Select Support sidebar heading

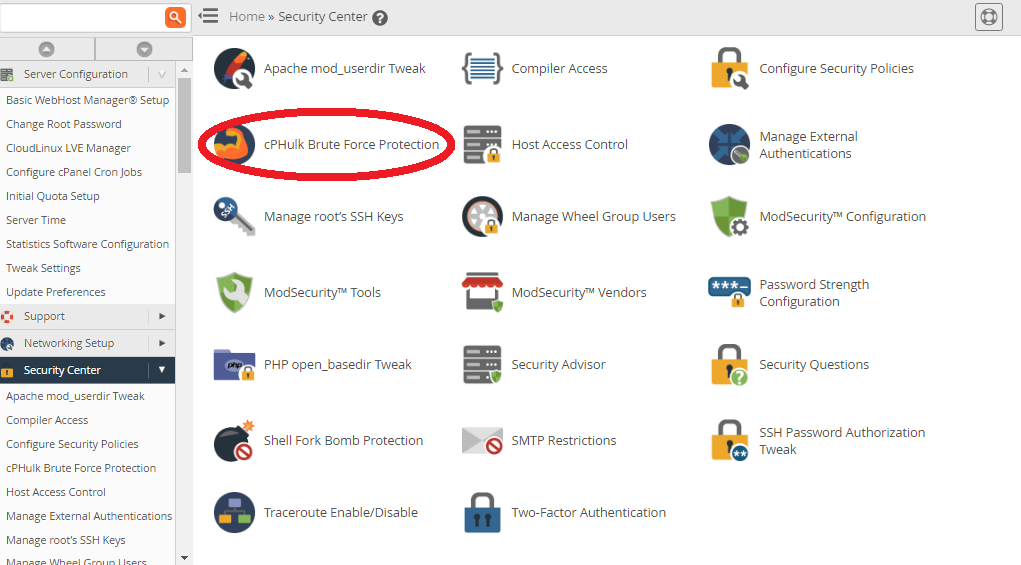44,316
